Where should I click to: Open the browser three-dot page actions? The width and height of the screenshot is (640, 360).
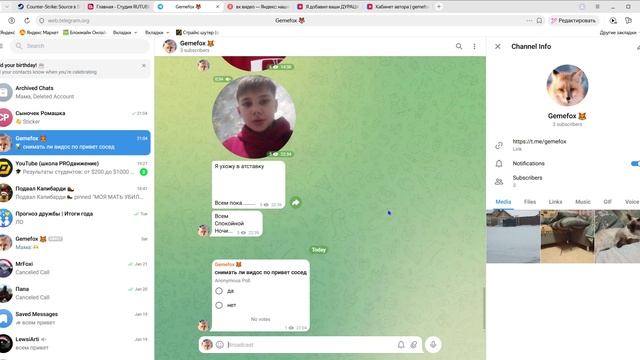click(x=529, y=20)
